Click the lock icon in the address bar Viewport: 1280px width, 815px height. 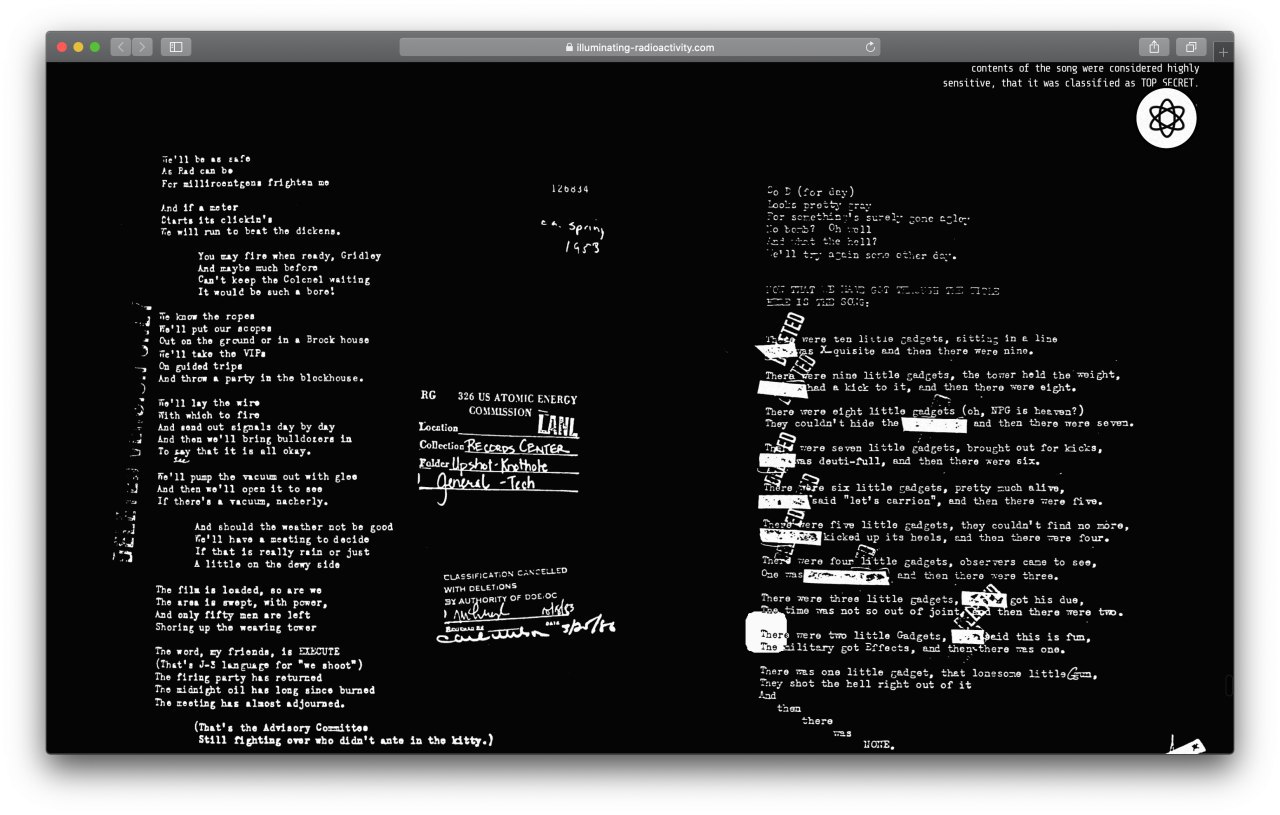[x=569, y=47]
